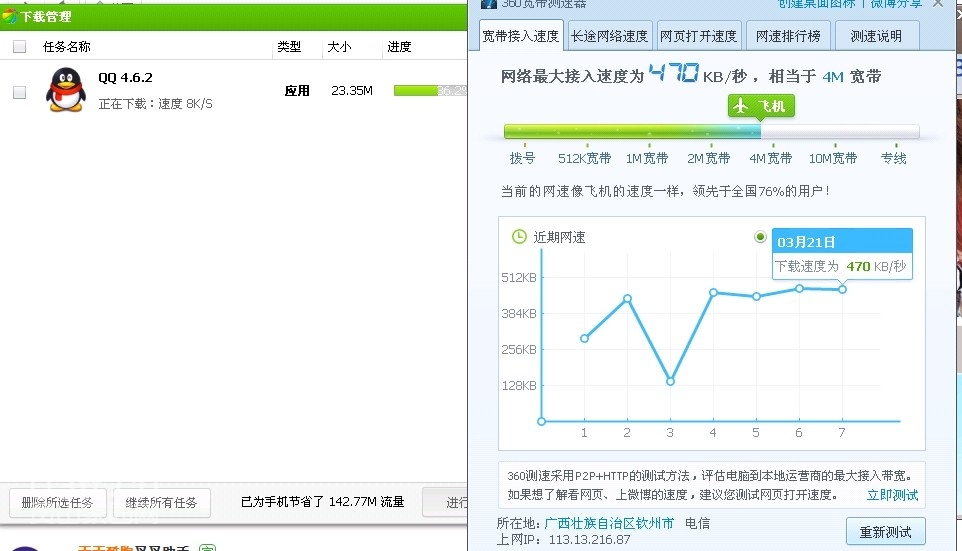Click 删除所选任务 button
The image size is (962, 551).
(58, 503)
